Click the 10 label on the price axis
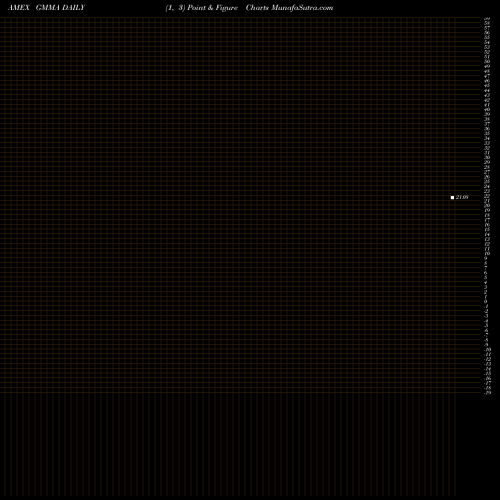 point(487,254)
